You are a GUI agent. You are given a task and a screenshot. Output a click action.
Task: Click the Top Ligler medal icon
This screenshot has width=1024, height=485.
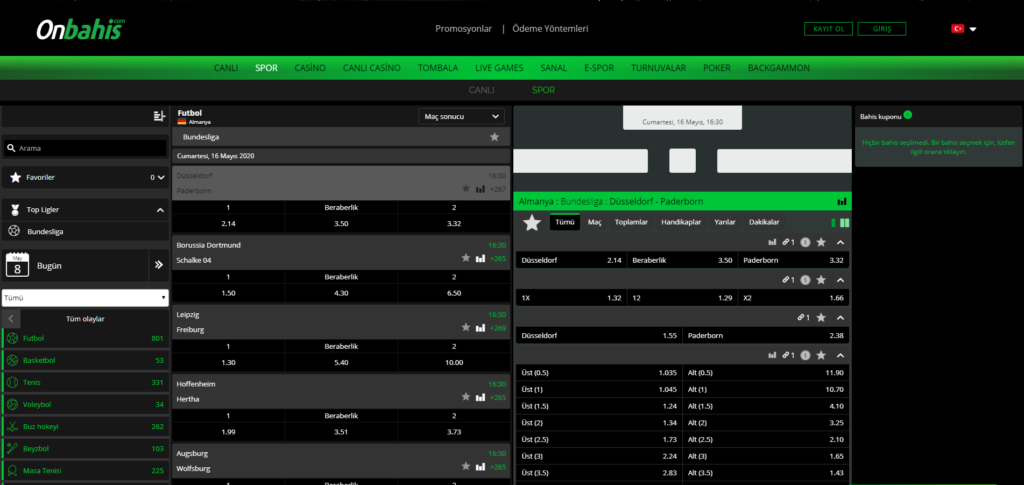pos(15,210)
